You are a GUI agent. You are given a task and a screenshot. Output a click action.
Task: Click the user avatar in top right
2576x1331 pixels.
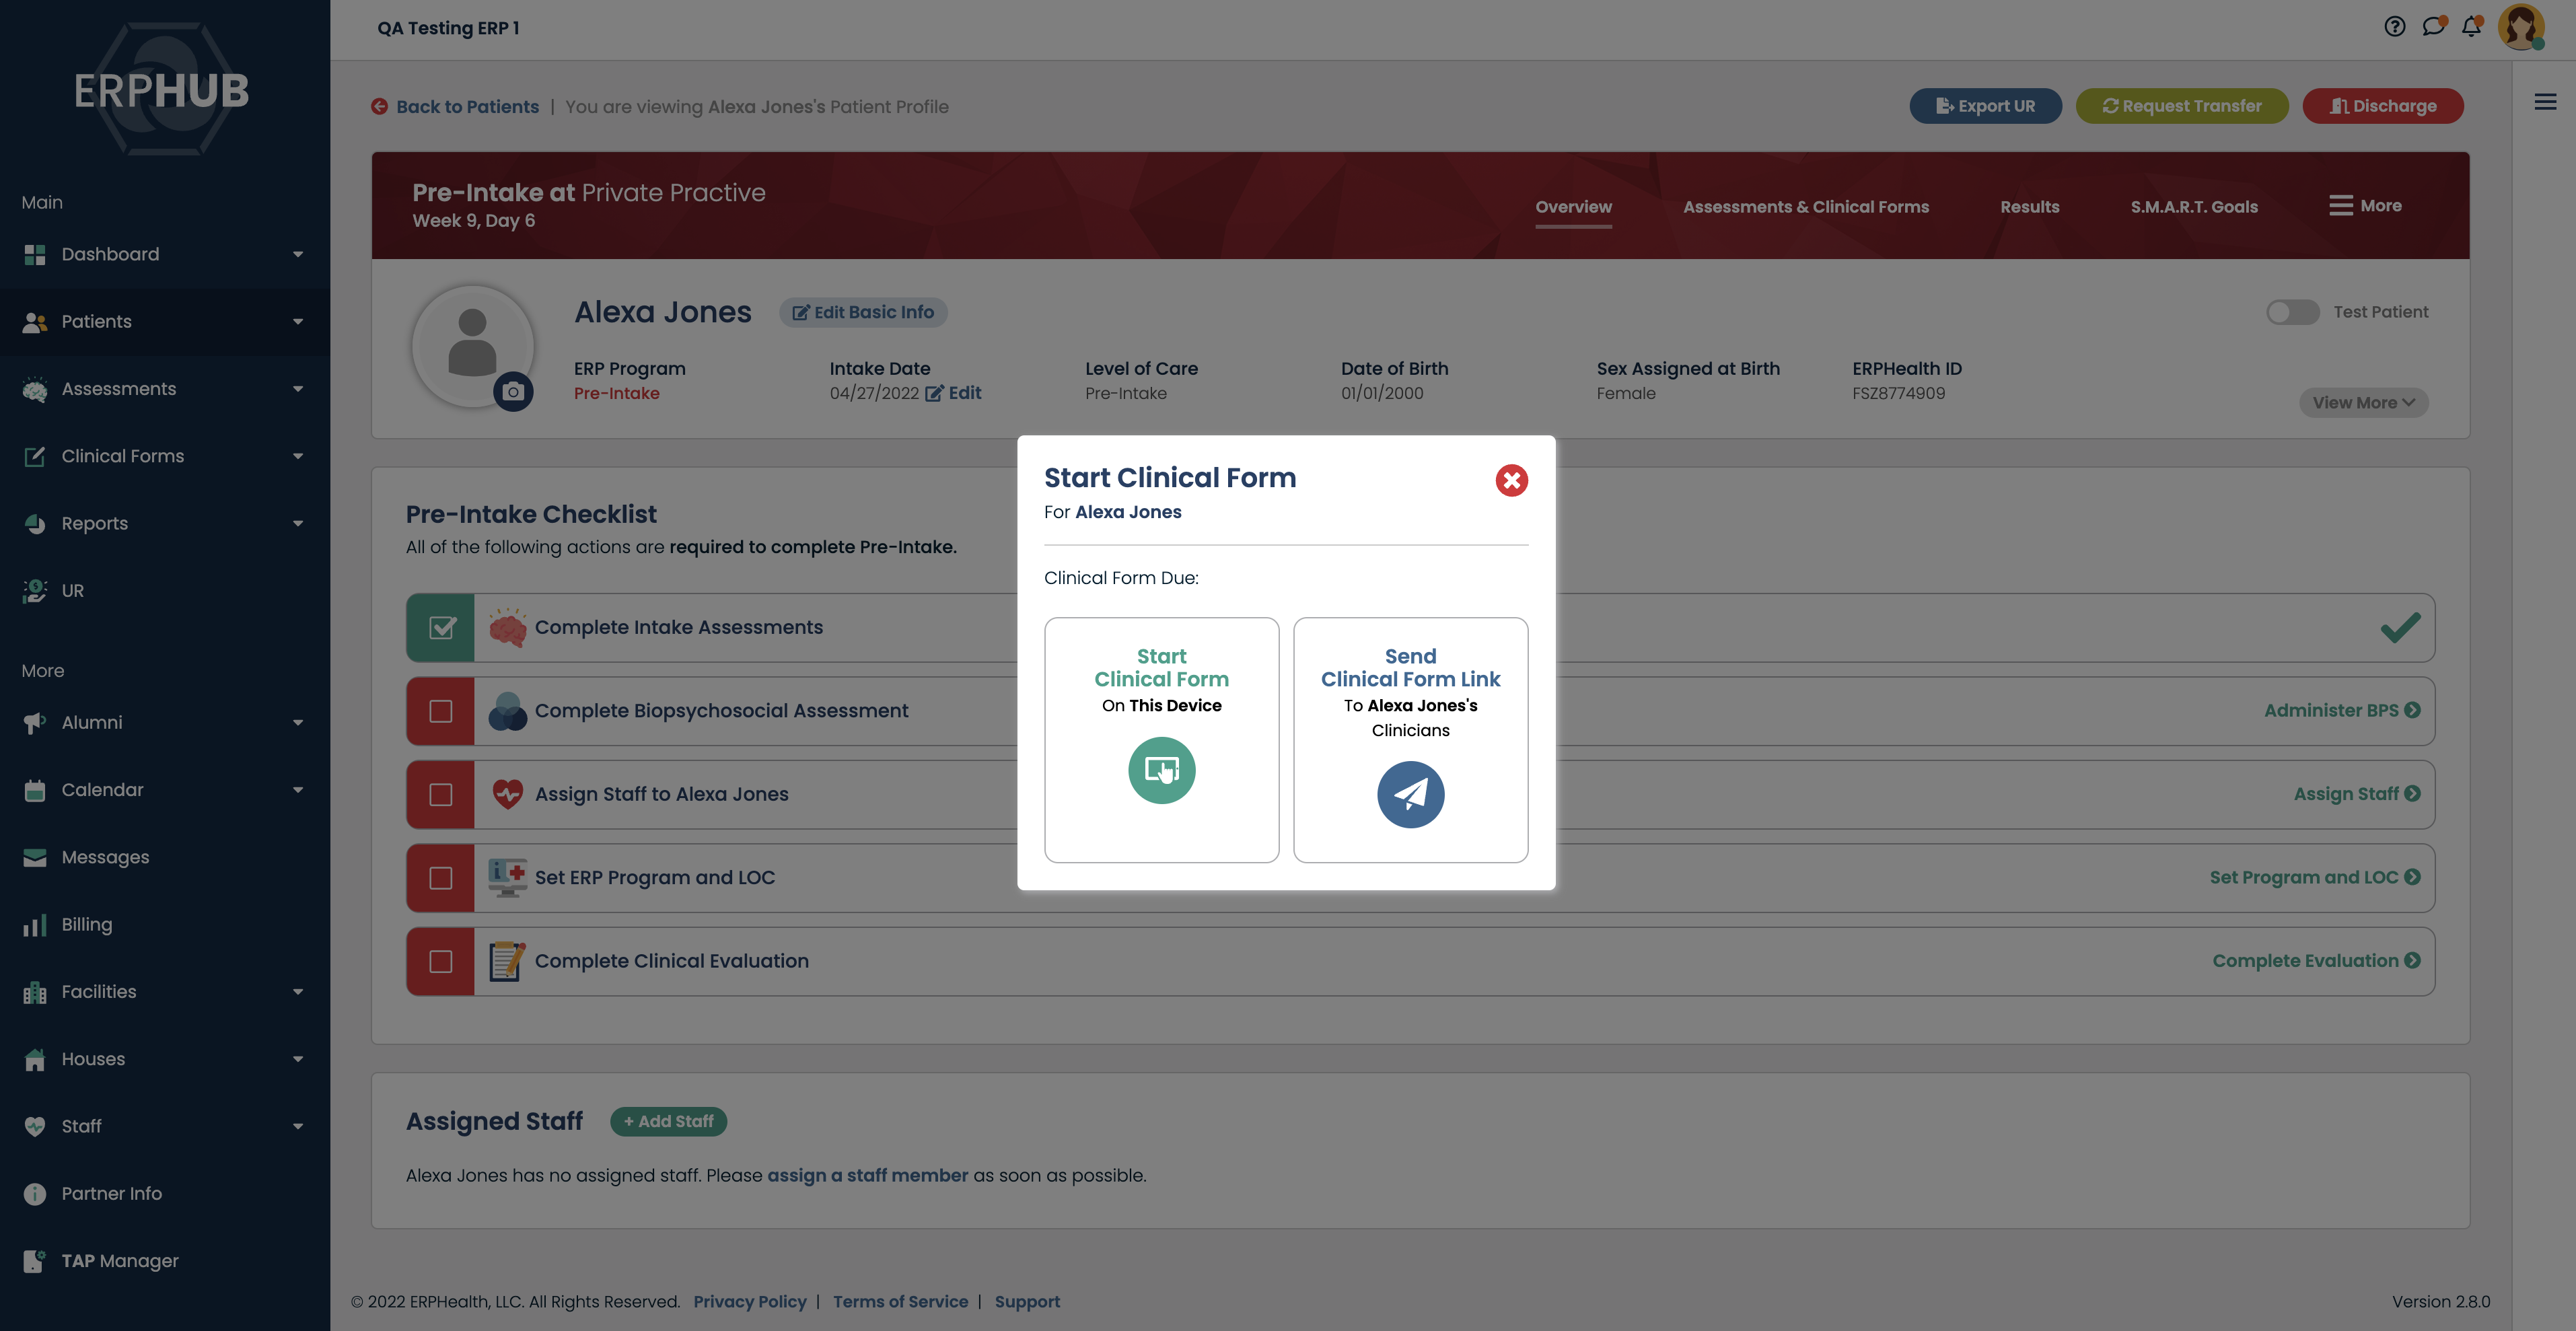(x=2521, y=27)
